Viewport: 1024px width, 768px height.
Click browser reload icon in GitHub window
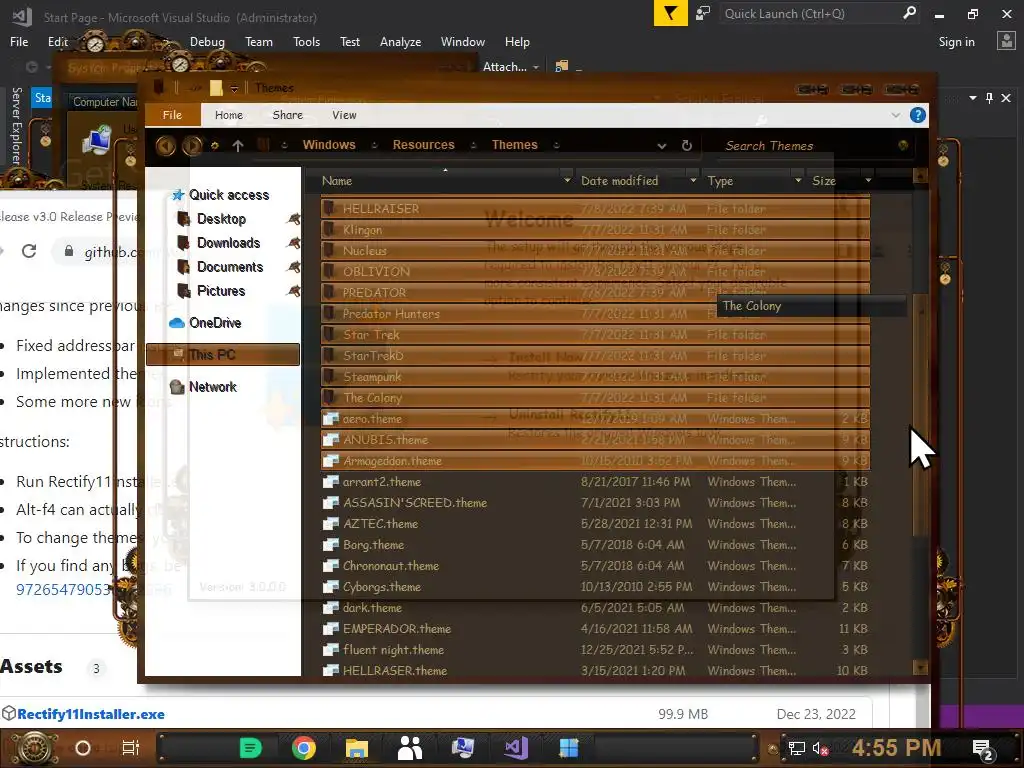pyautogui.click(x=29, y=251)
